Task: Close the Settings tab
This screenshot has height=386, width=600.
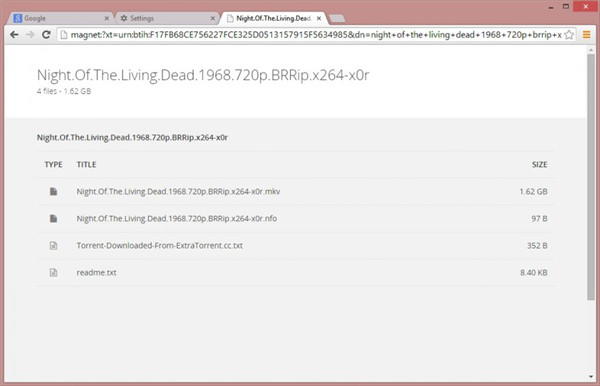Action: click(x=213, y=18)
